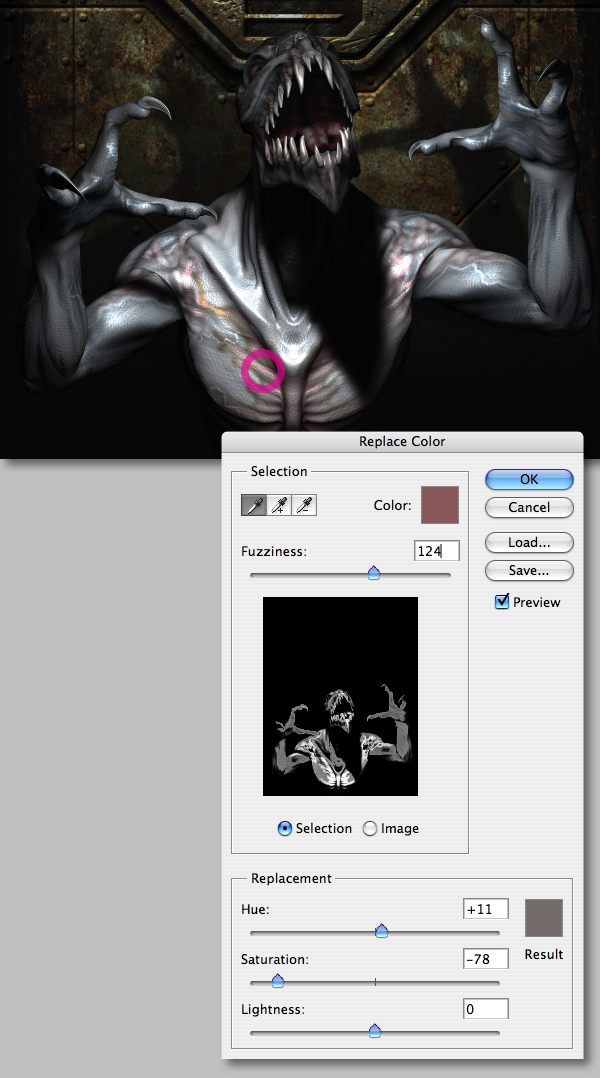Confirm with the OK button
The height and width of the screenshot is (1078, 600).
pyautogui.click(x=529, y=479)
